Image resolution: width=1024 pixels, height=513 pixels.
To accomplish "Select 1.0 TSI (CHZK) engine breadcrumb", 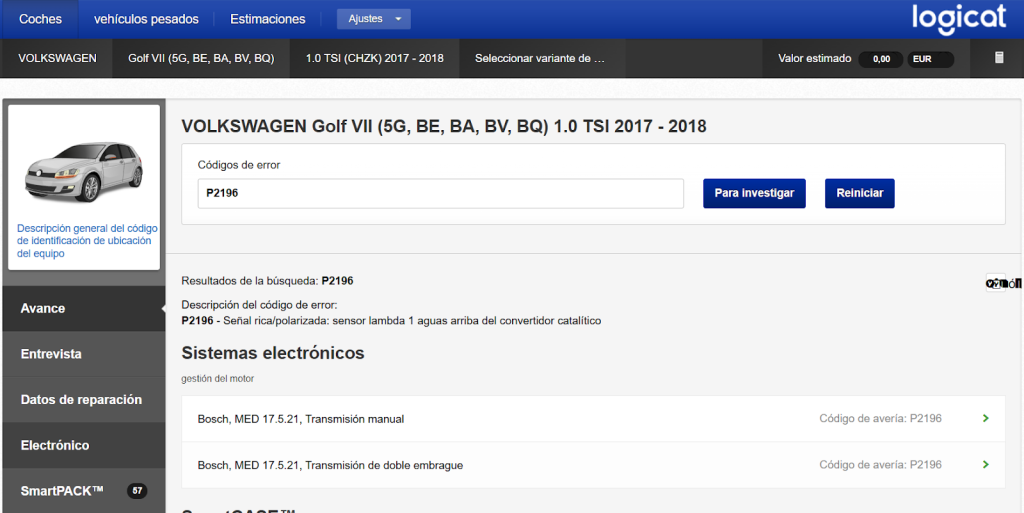I will (x=375, y=58).
